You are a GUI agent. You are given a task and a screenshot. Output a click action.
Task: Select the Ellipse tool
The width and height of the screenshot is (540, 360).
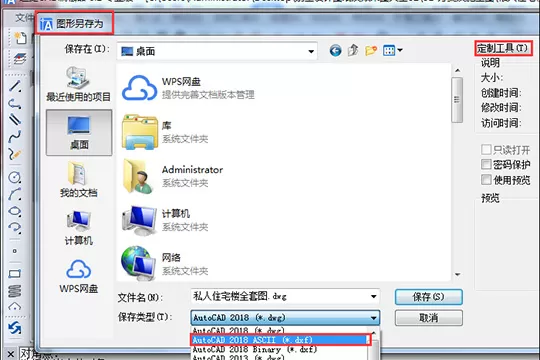pos(15,211)
